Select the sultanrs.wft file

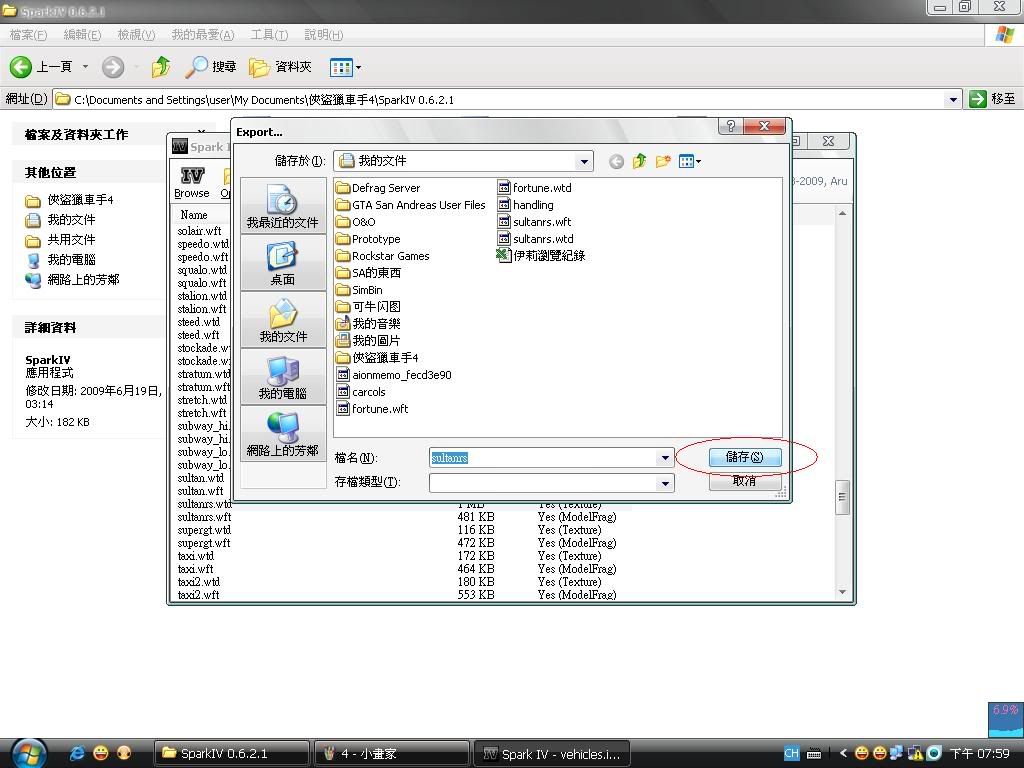(541, 222)
